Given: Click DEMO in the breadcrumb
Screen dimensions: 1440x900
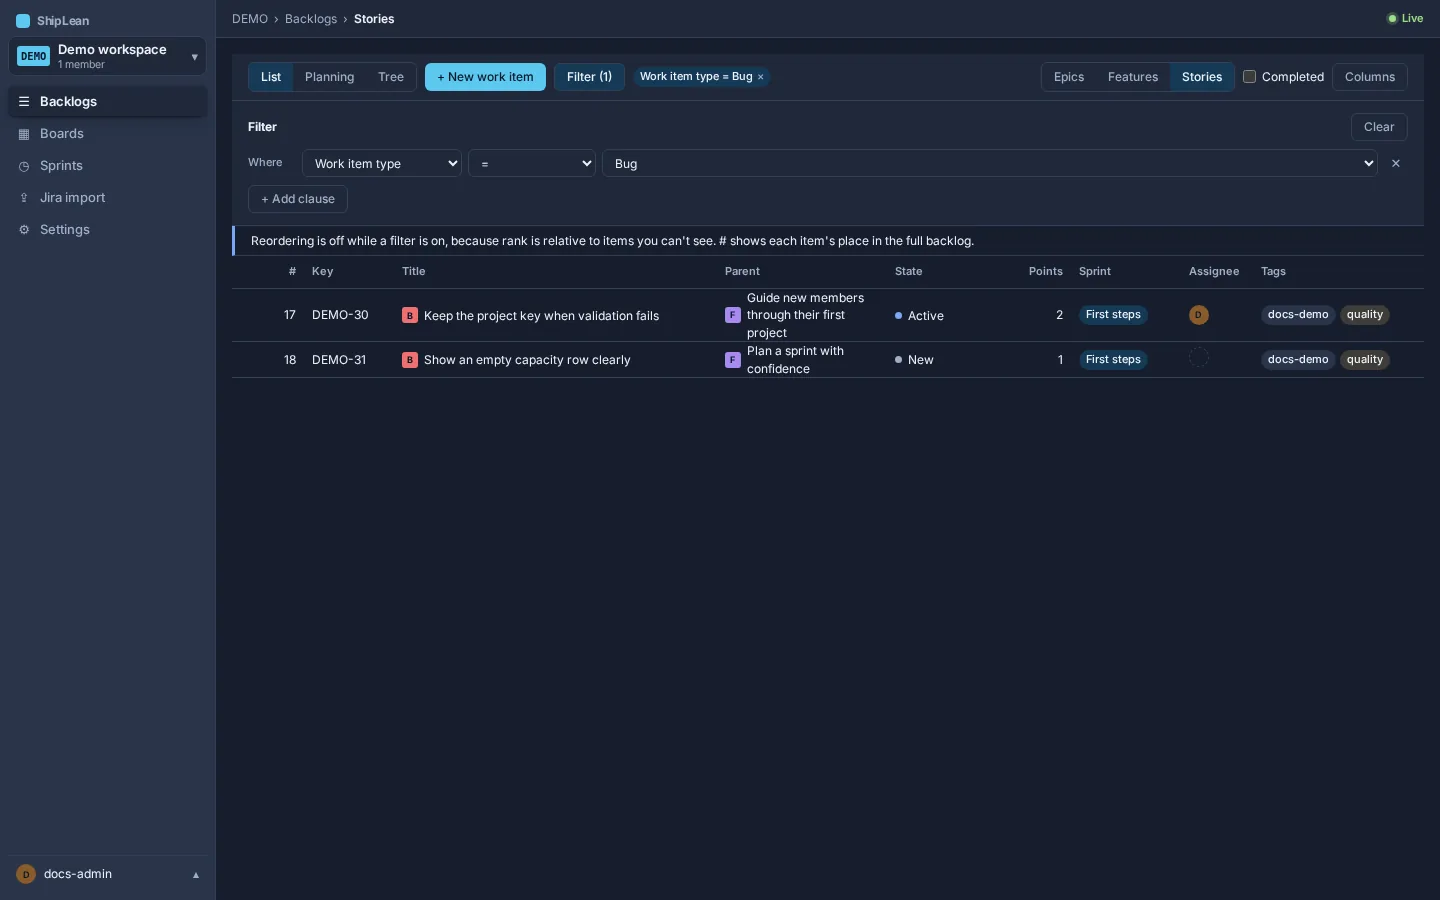Looking at the screenshot, I should click(x=250, y=19).
